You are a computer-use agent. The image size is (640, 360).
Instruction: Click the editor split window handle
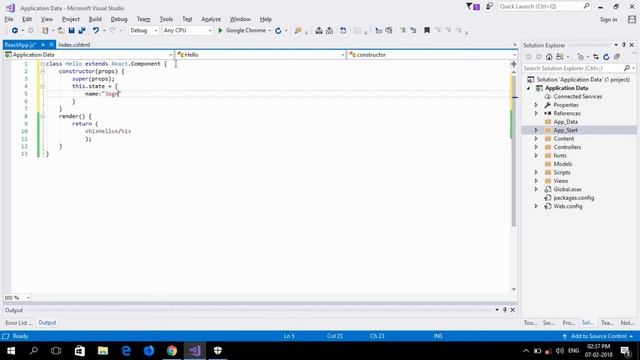[x=513, y=64]
